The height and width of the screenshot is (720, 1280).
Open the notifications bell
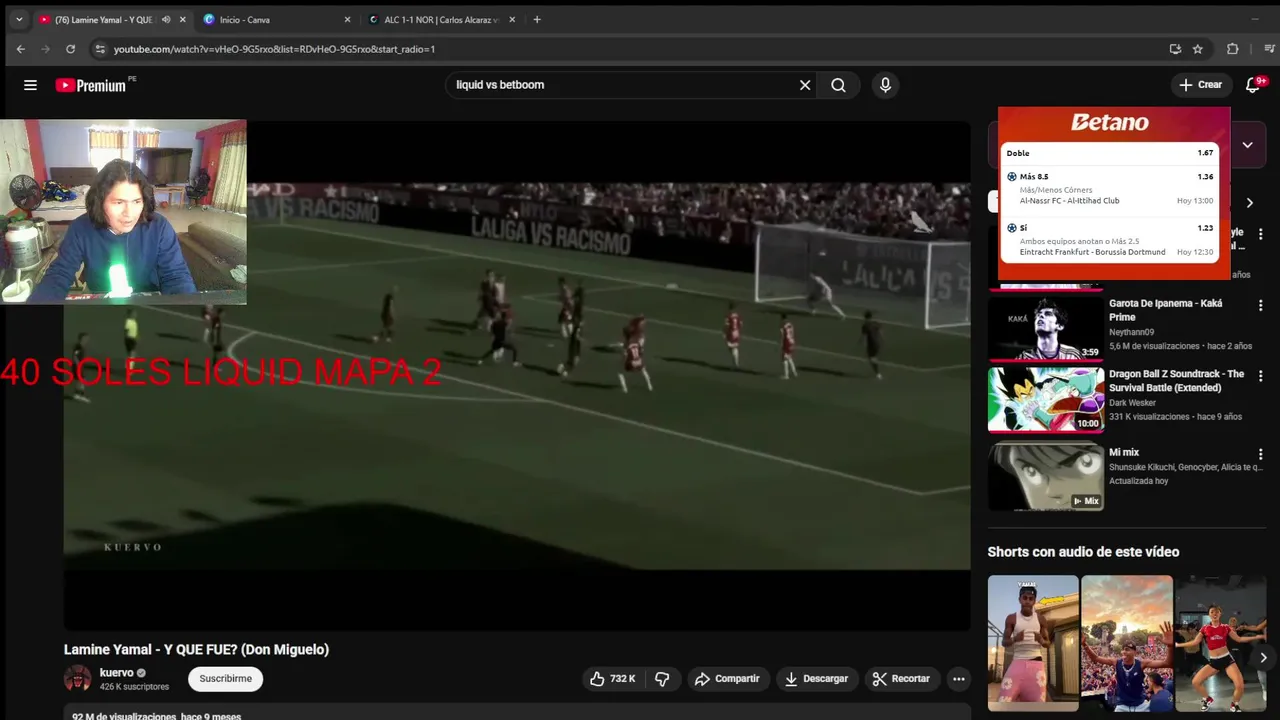1253,85
